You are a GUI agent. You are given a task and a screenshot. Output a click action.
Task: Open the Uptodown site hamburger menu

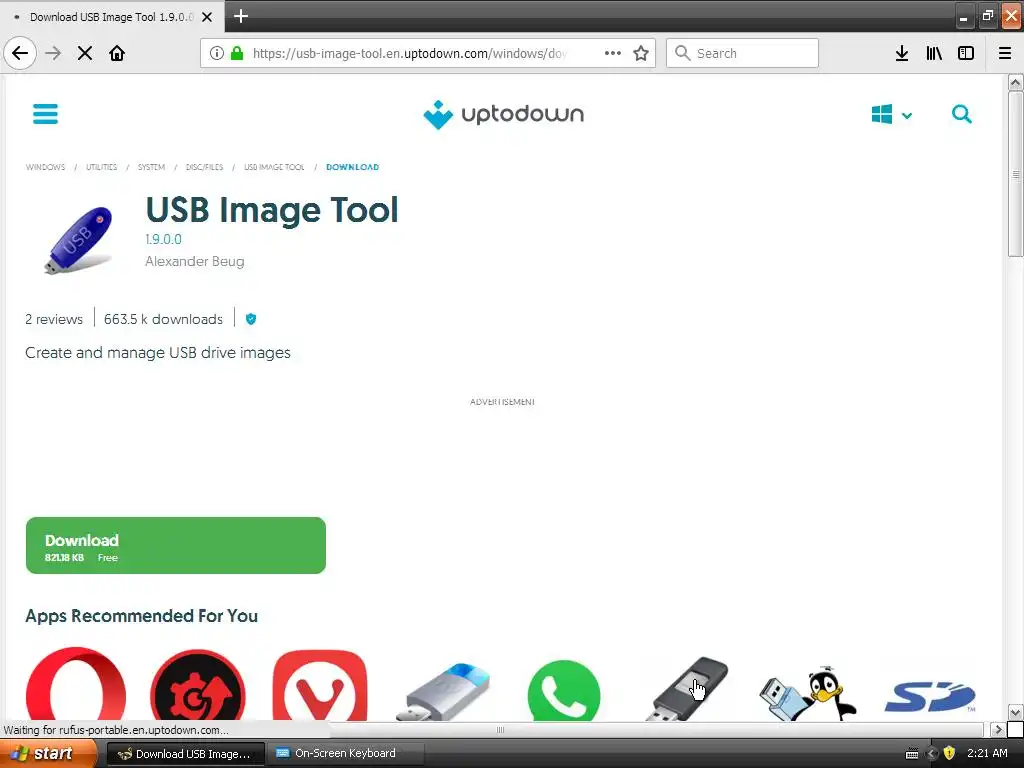pos(46,114)
